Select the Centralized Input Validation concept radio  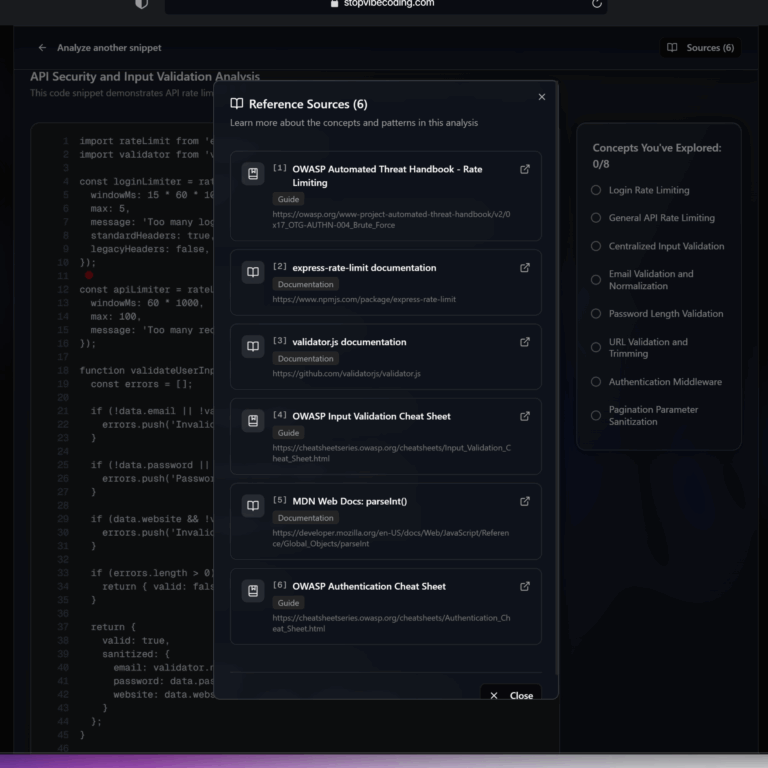point(596,246)
